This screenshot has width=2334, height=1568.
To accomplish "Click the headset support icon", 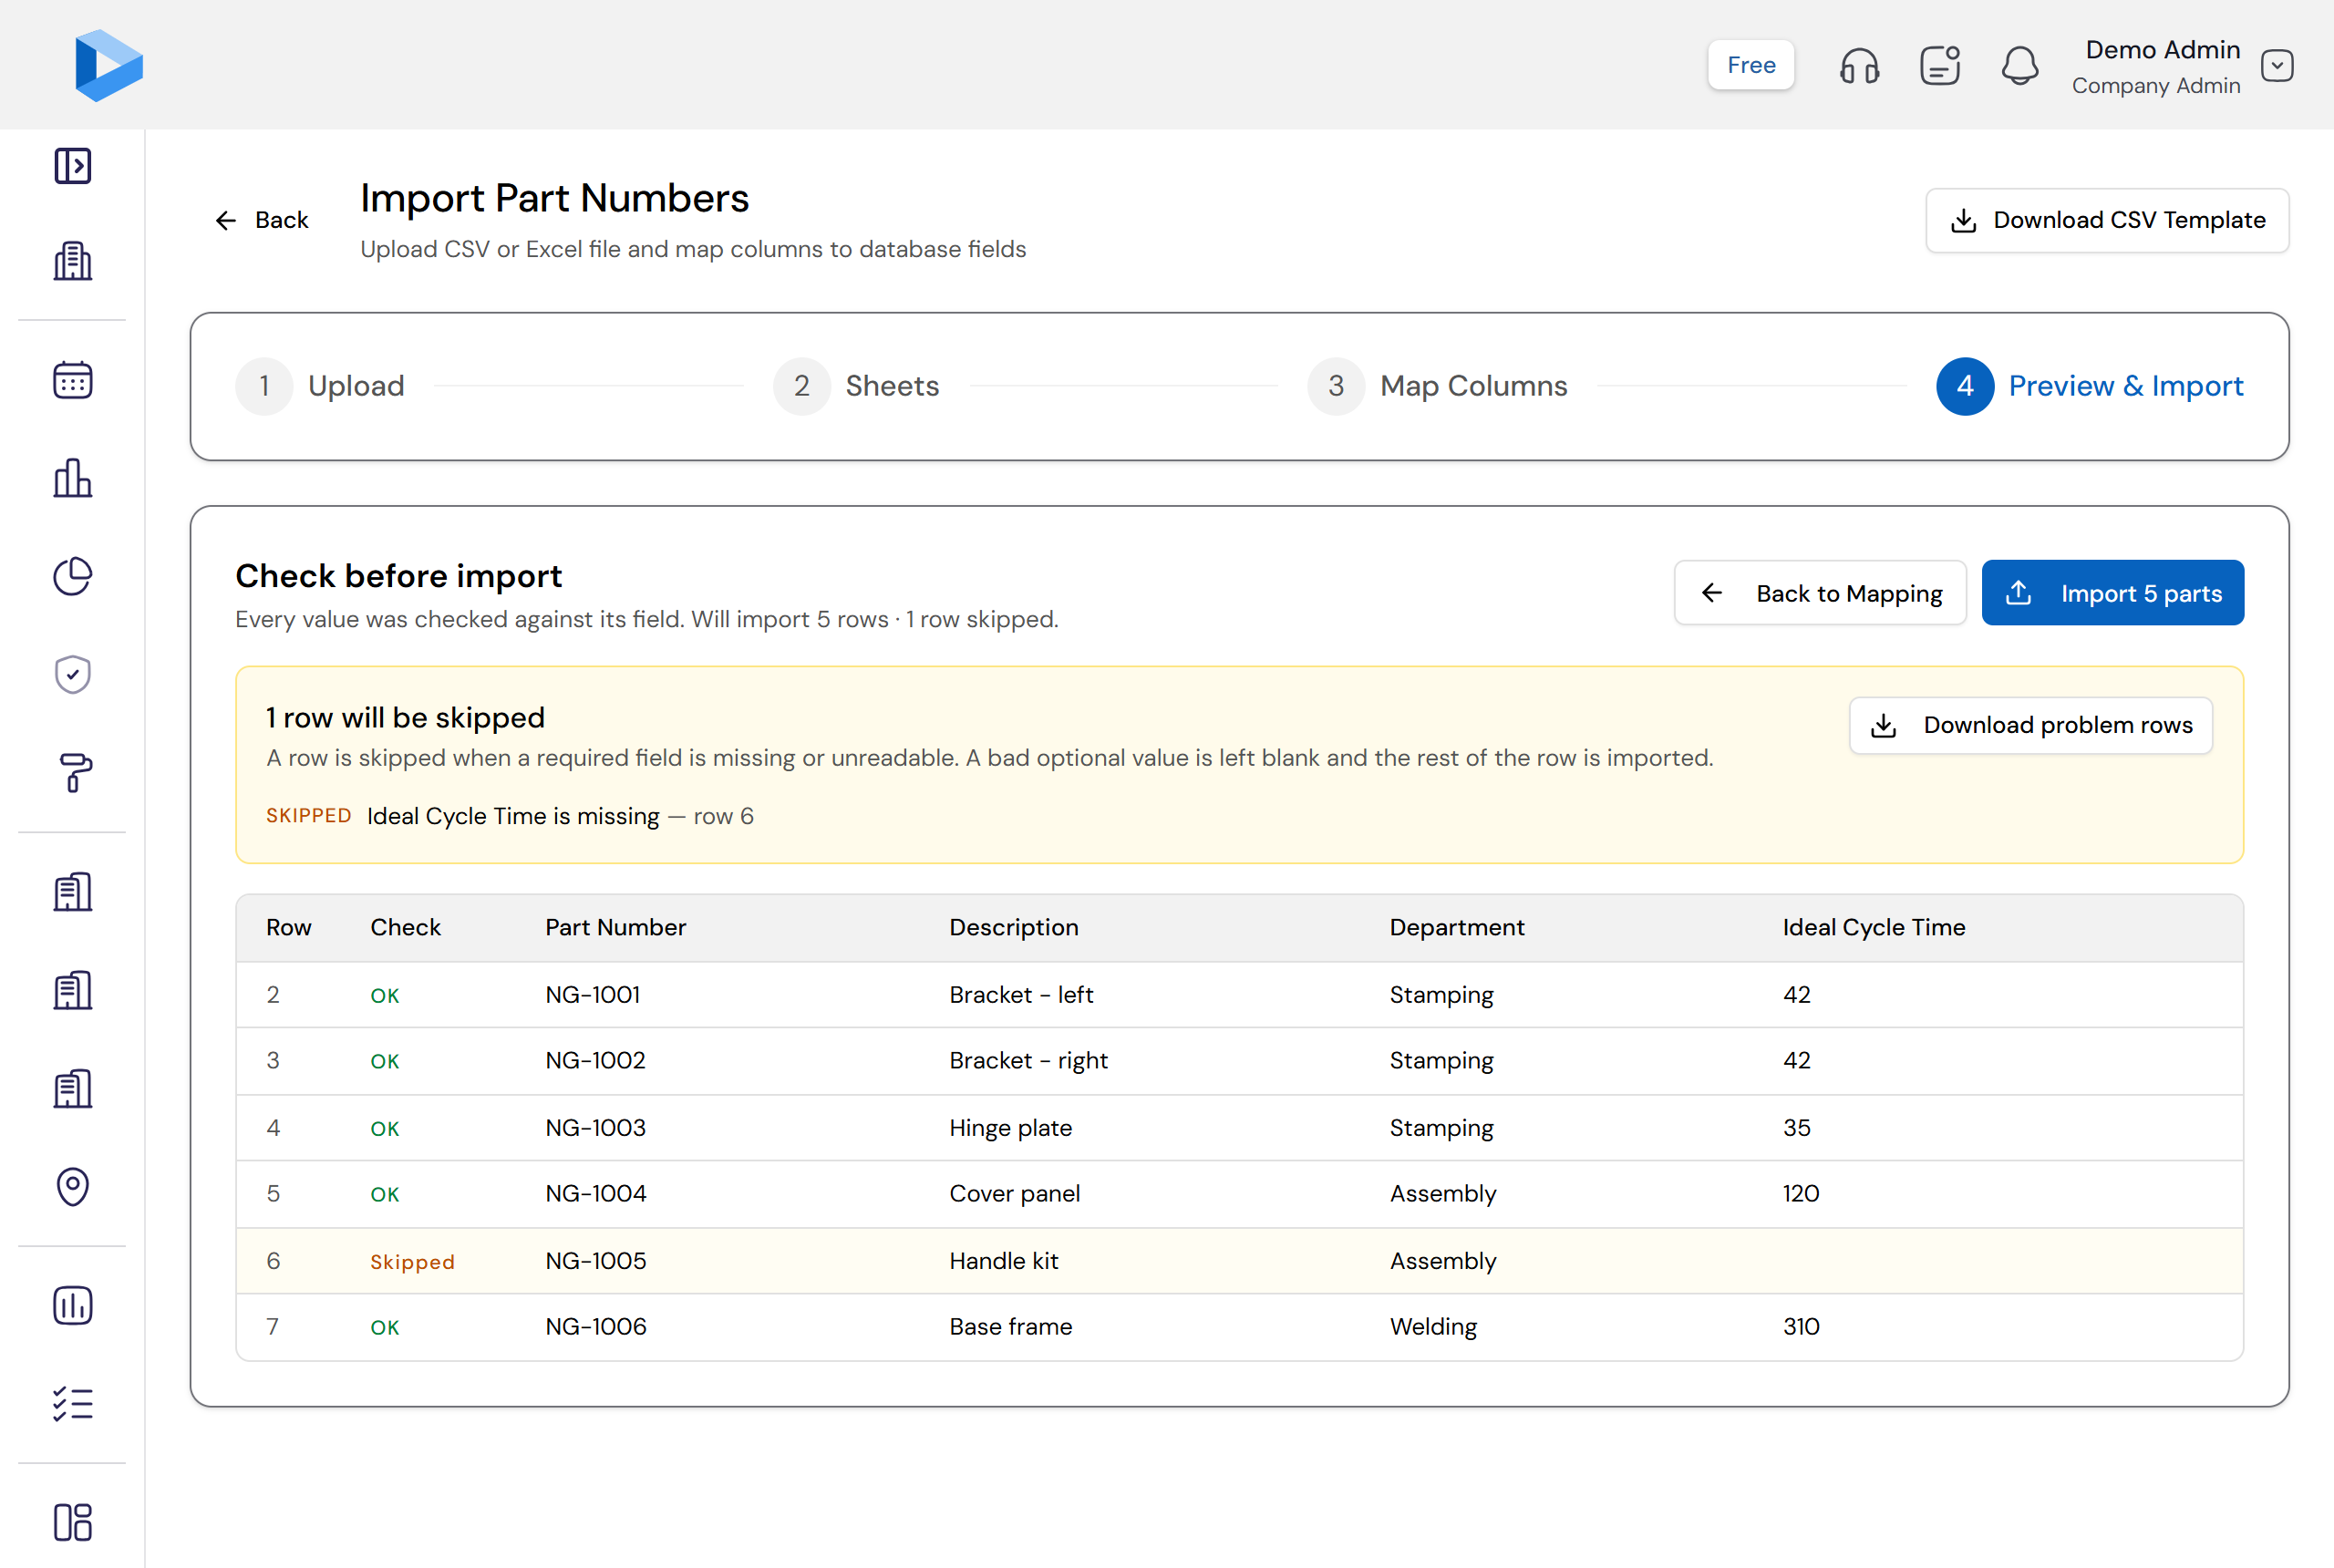I will [x=1859, y=66].
